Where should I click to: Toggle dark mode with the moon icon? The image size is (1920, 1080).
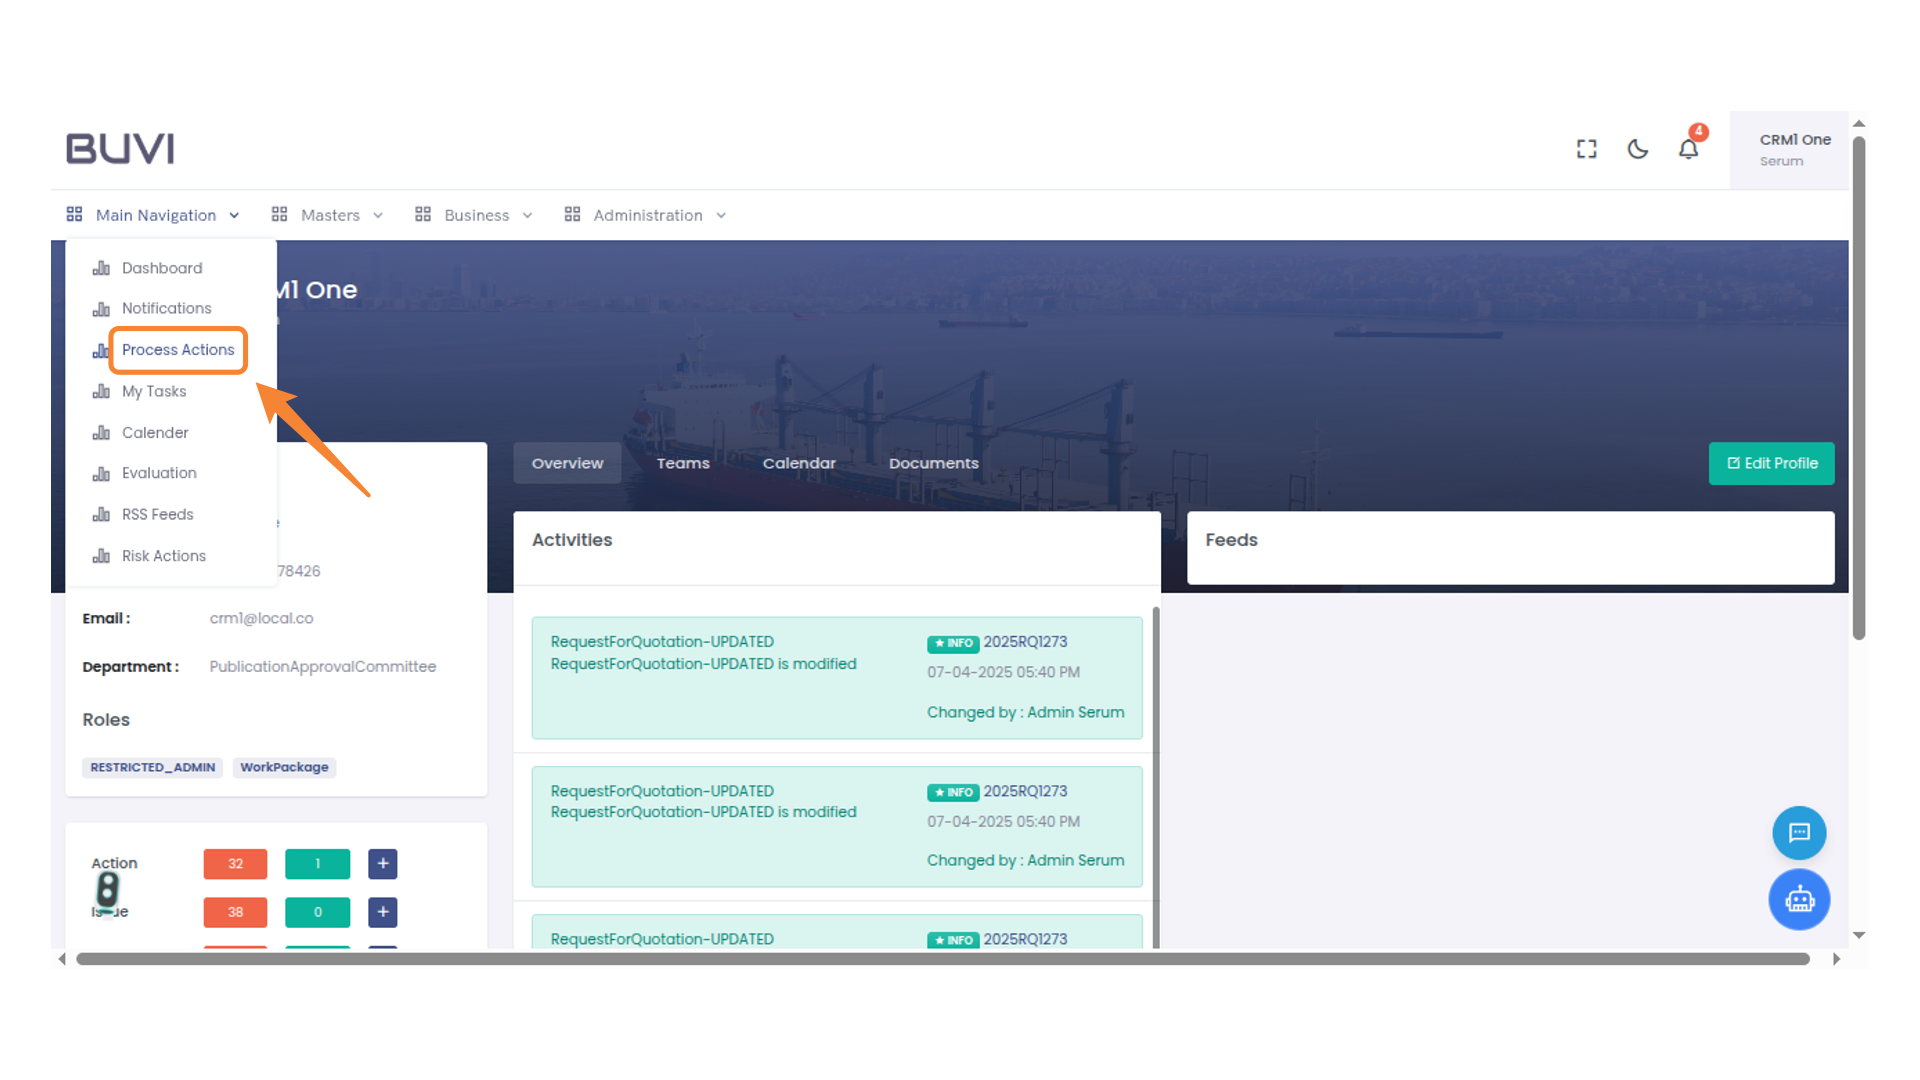pyautogui.click(x=1637, y=148)
